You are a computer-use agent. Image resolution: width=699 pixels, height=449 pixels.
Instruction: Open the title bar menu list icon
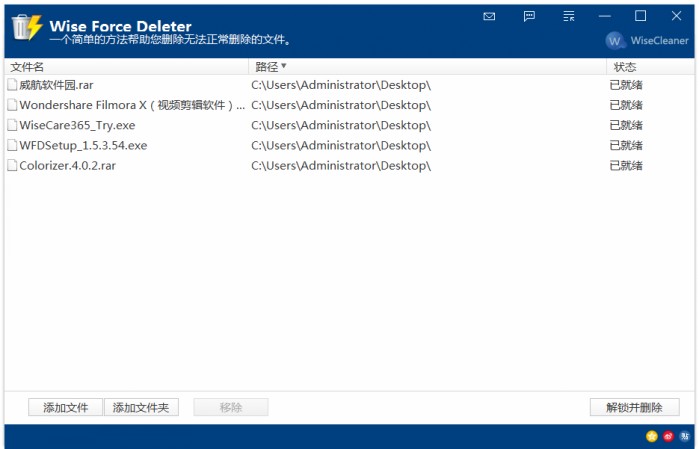click(x=569, y=16)
